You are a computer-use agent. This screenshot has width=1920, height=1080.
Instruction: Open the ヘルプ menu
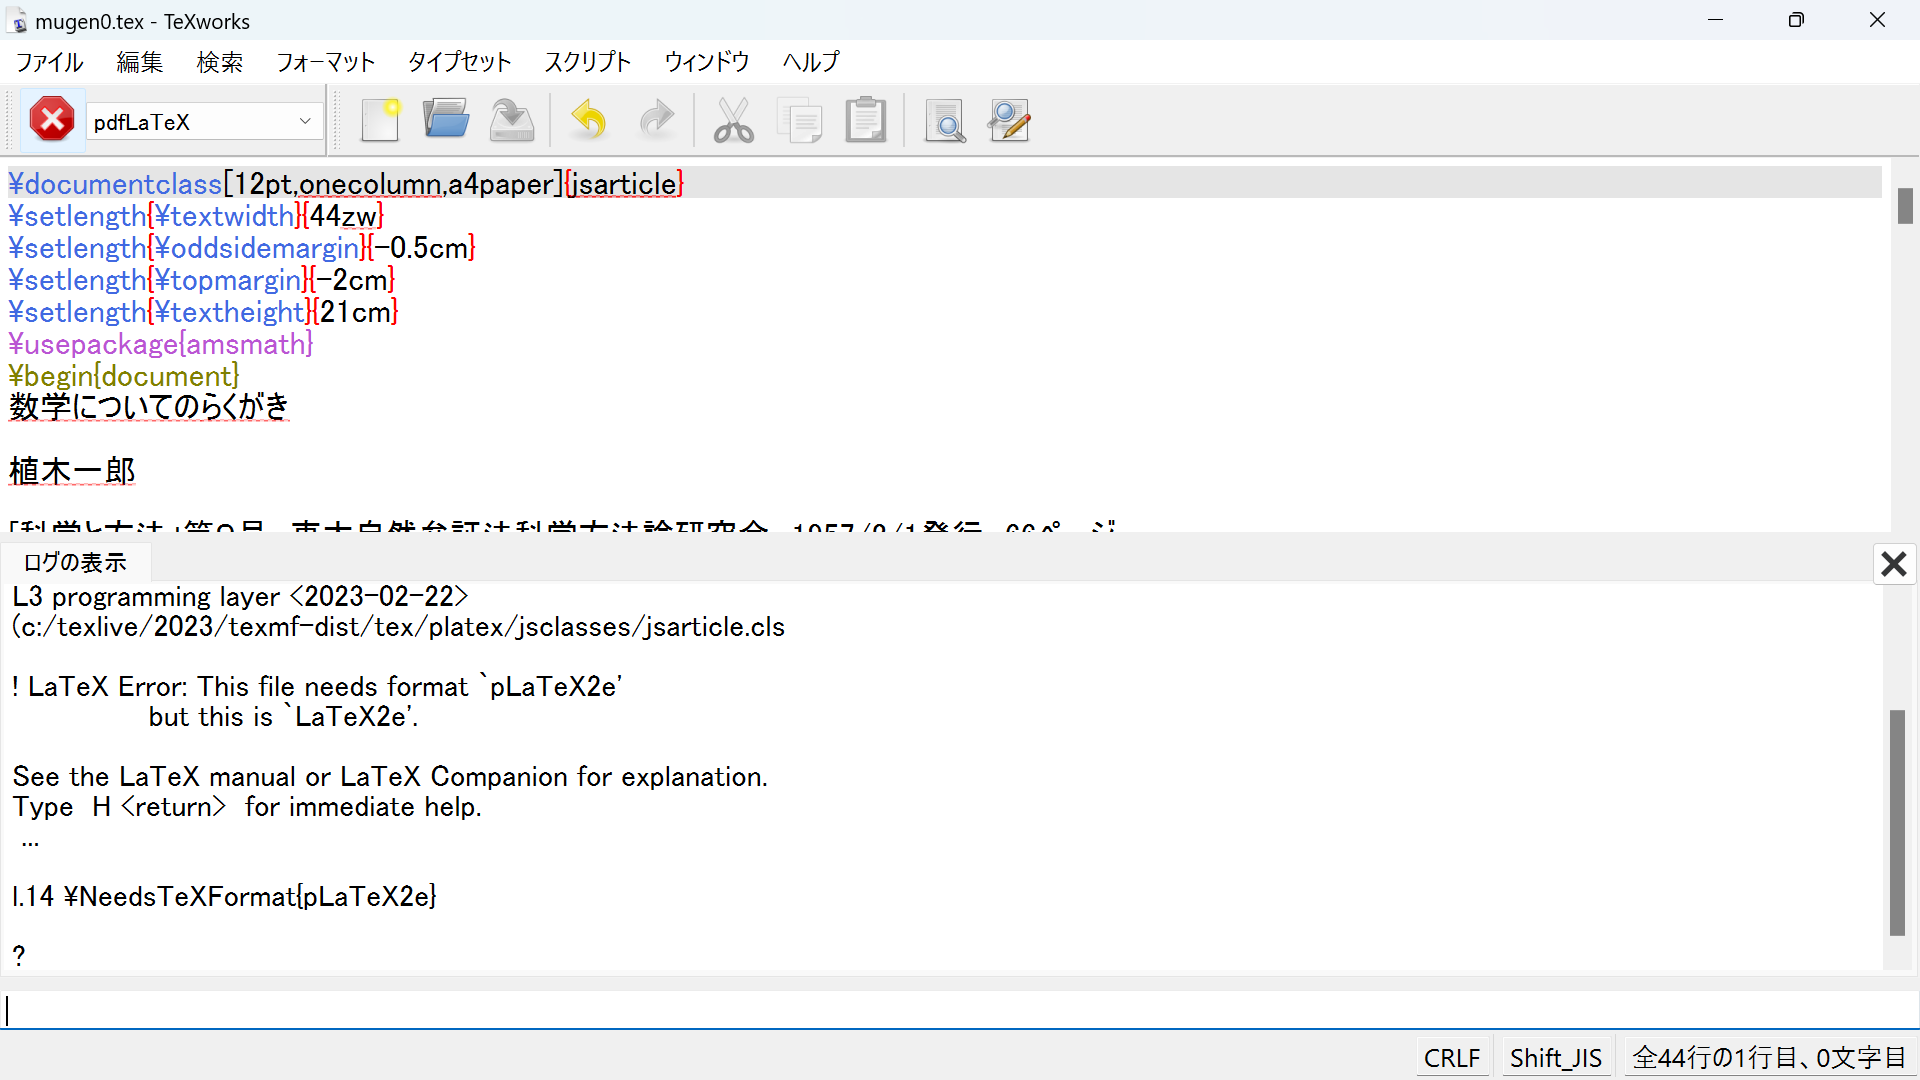coord(811,62)
